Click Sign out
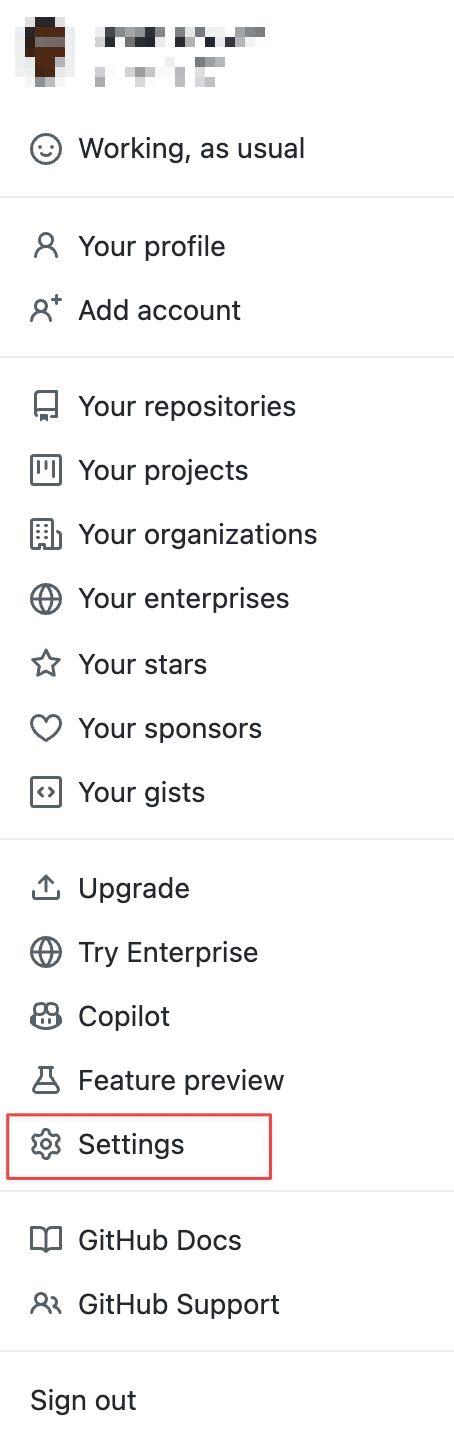Viewport: 454px width, 1449px height. click(227, 1400)
